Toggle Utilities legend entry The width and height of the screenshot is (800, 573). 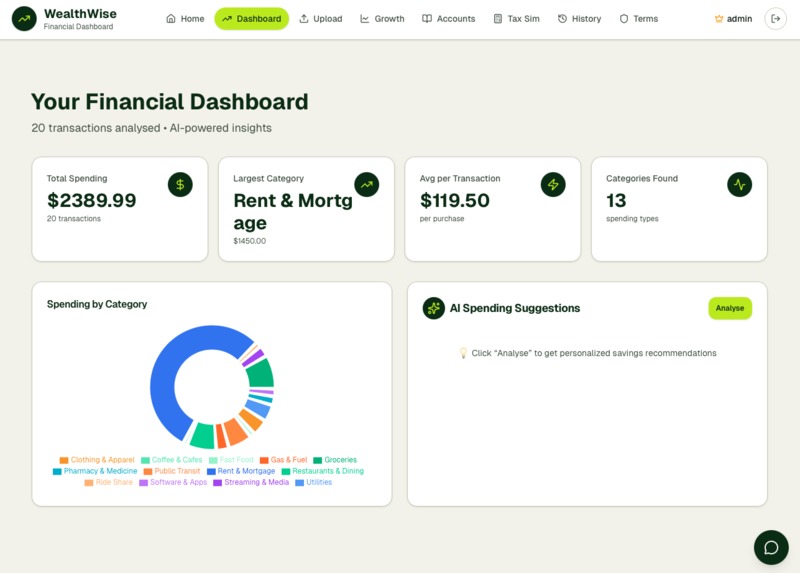(x=314, y=482)
